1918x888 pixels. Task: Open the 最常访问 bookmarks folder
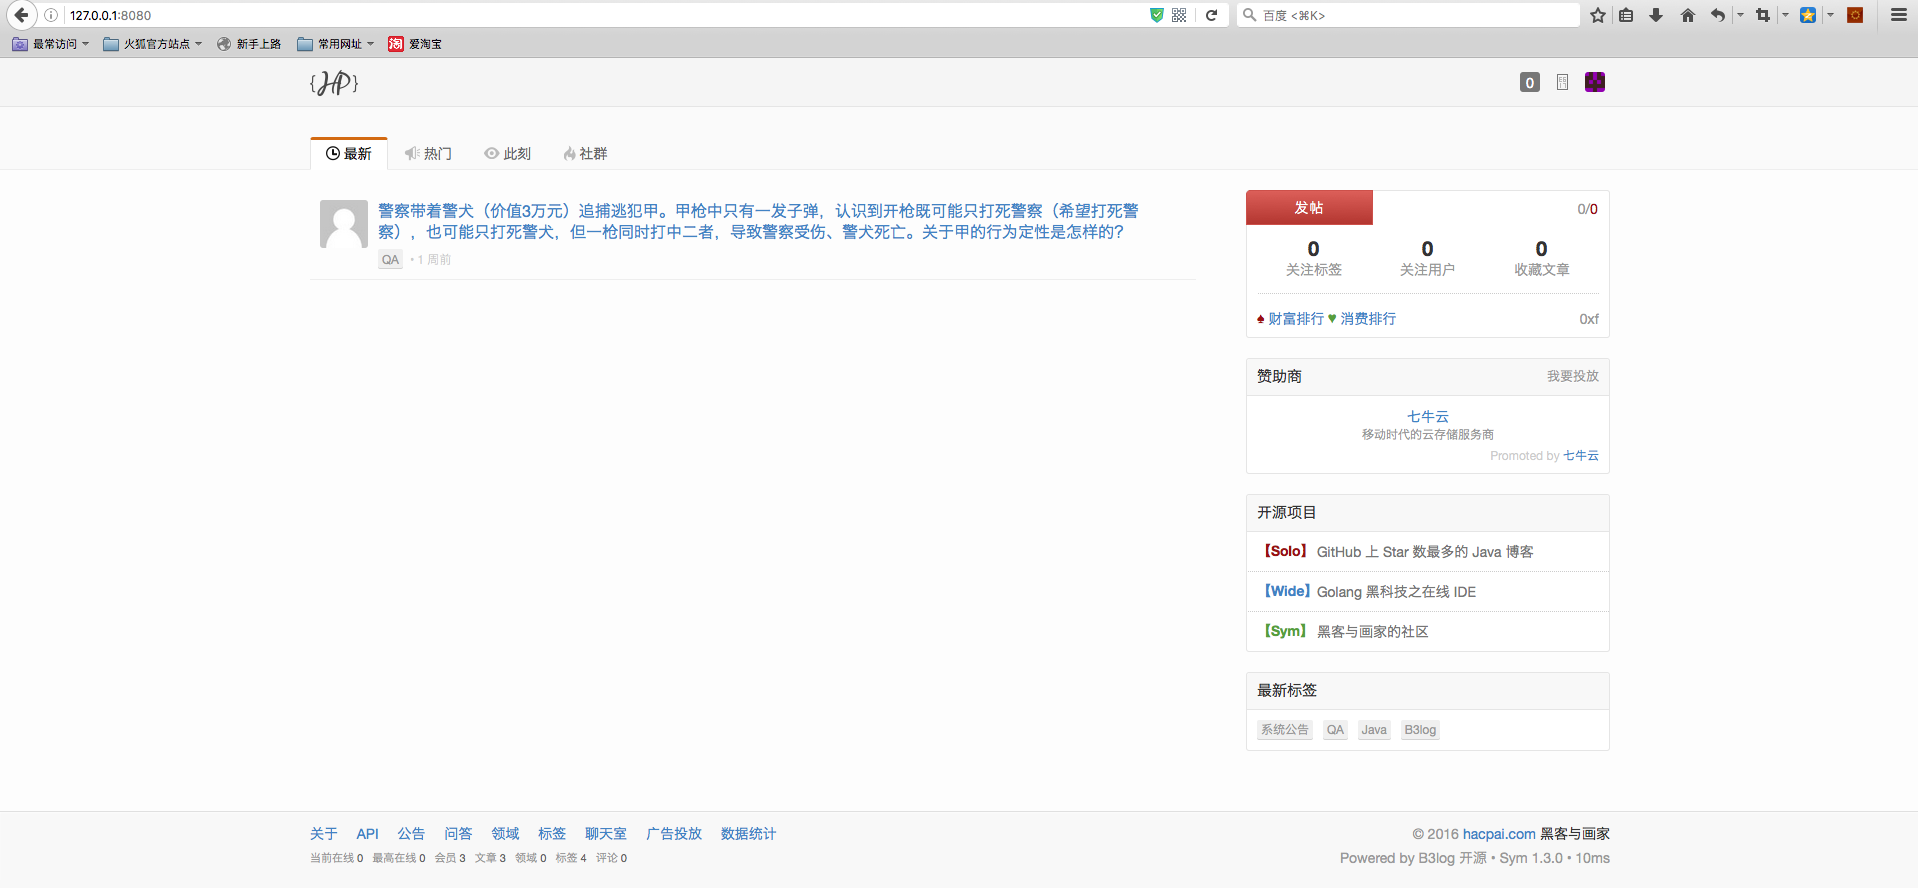coord(50,44)
